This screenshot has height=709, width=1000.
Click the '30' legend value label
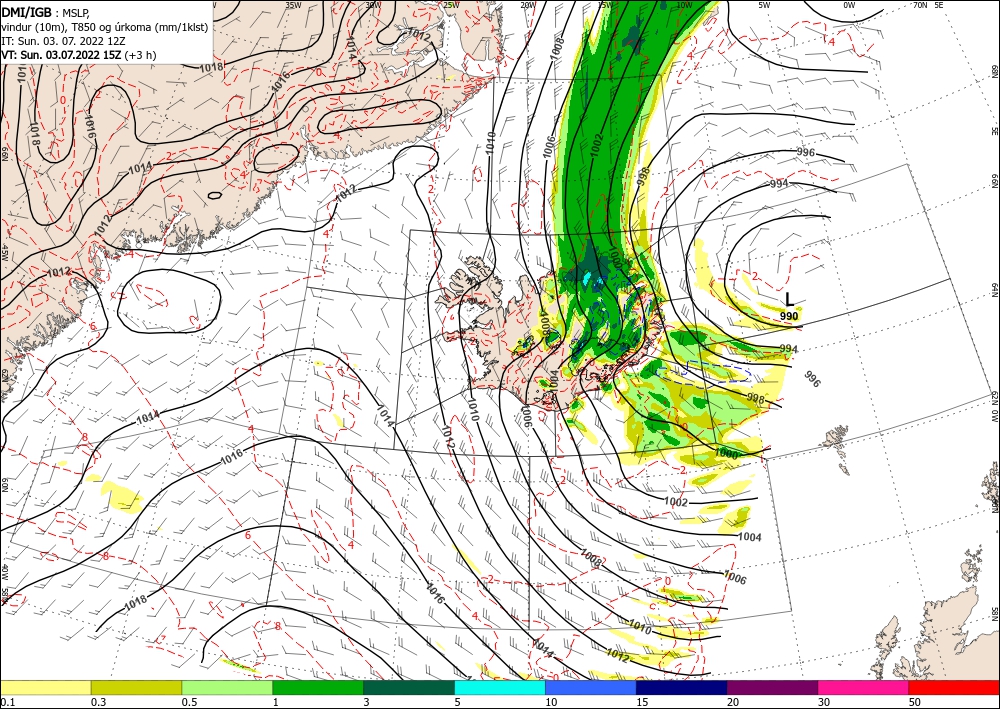(x=825, y=702)
